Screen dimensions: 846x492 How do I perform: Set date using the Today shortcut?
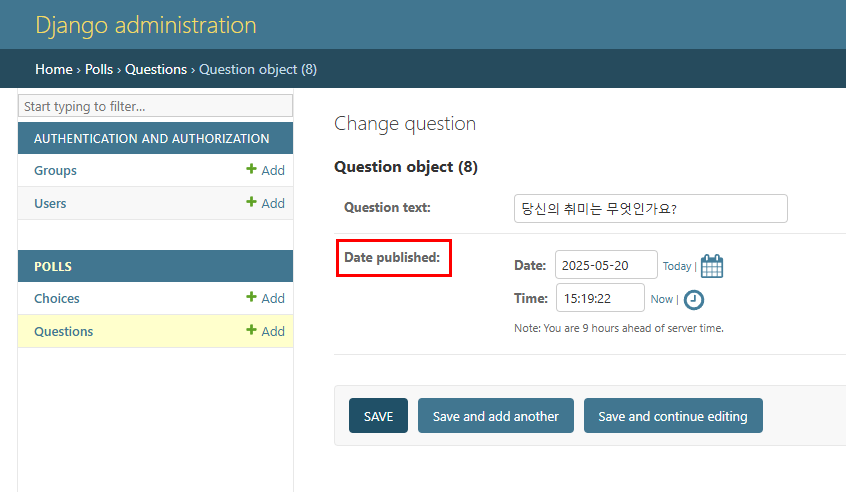(677, 266)
